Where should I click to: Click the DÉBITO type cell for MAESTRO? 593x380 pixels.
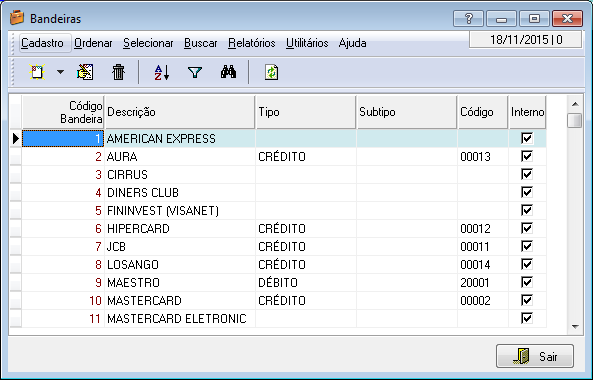pos(306,282)
